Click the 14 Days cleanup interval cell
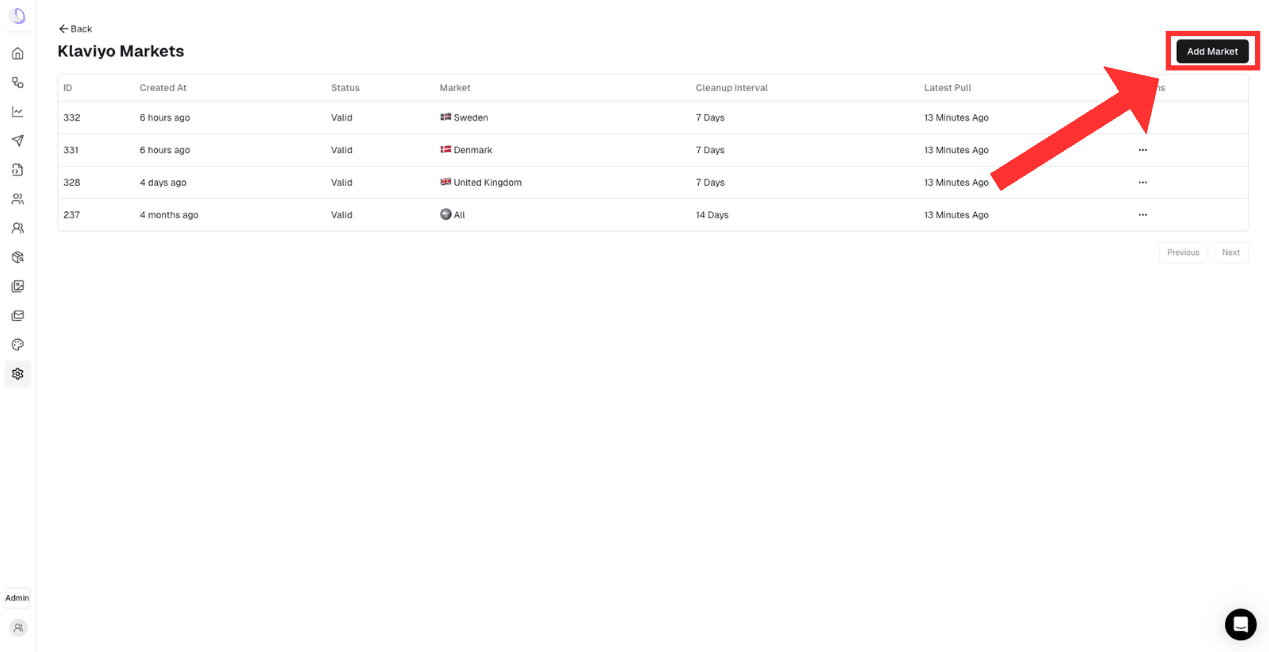 point(712,215)
